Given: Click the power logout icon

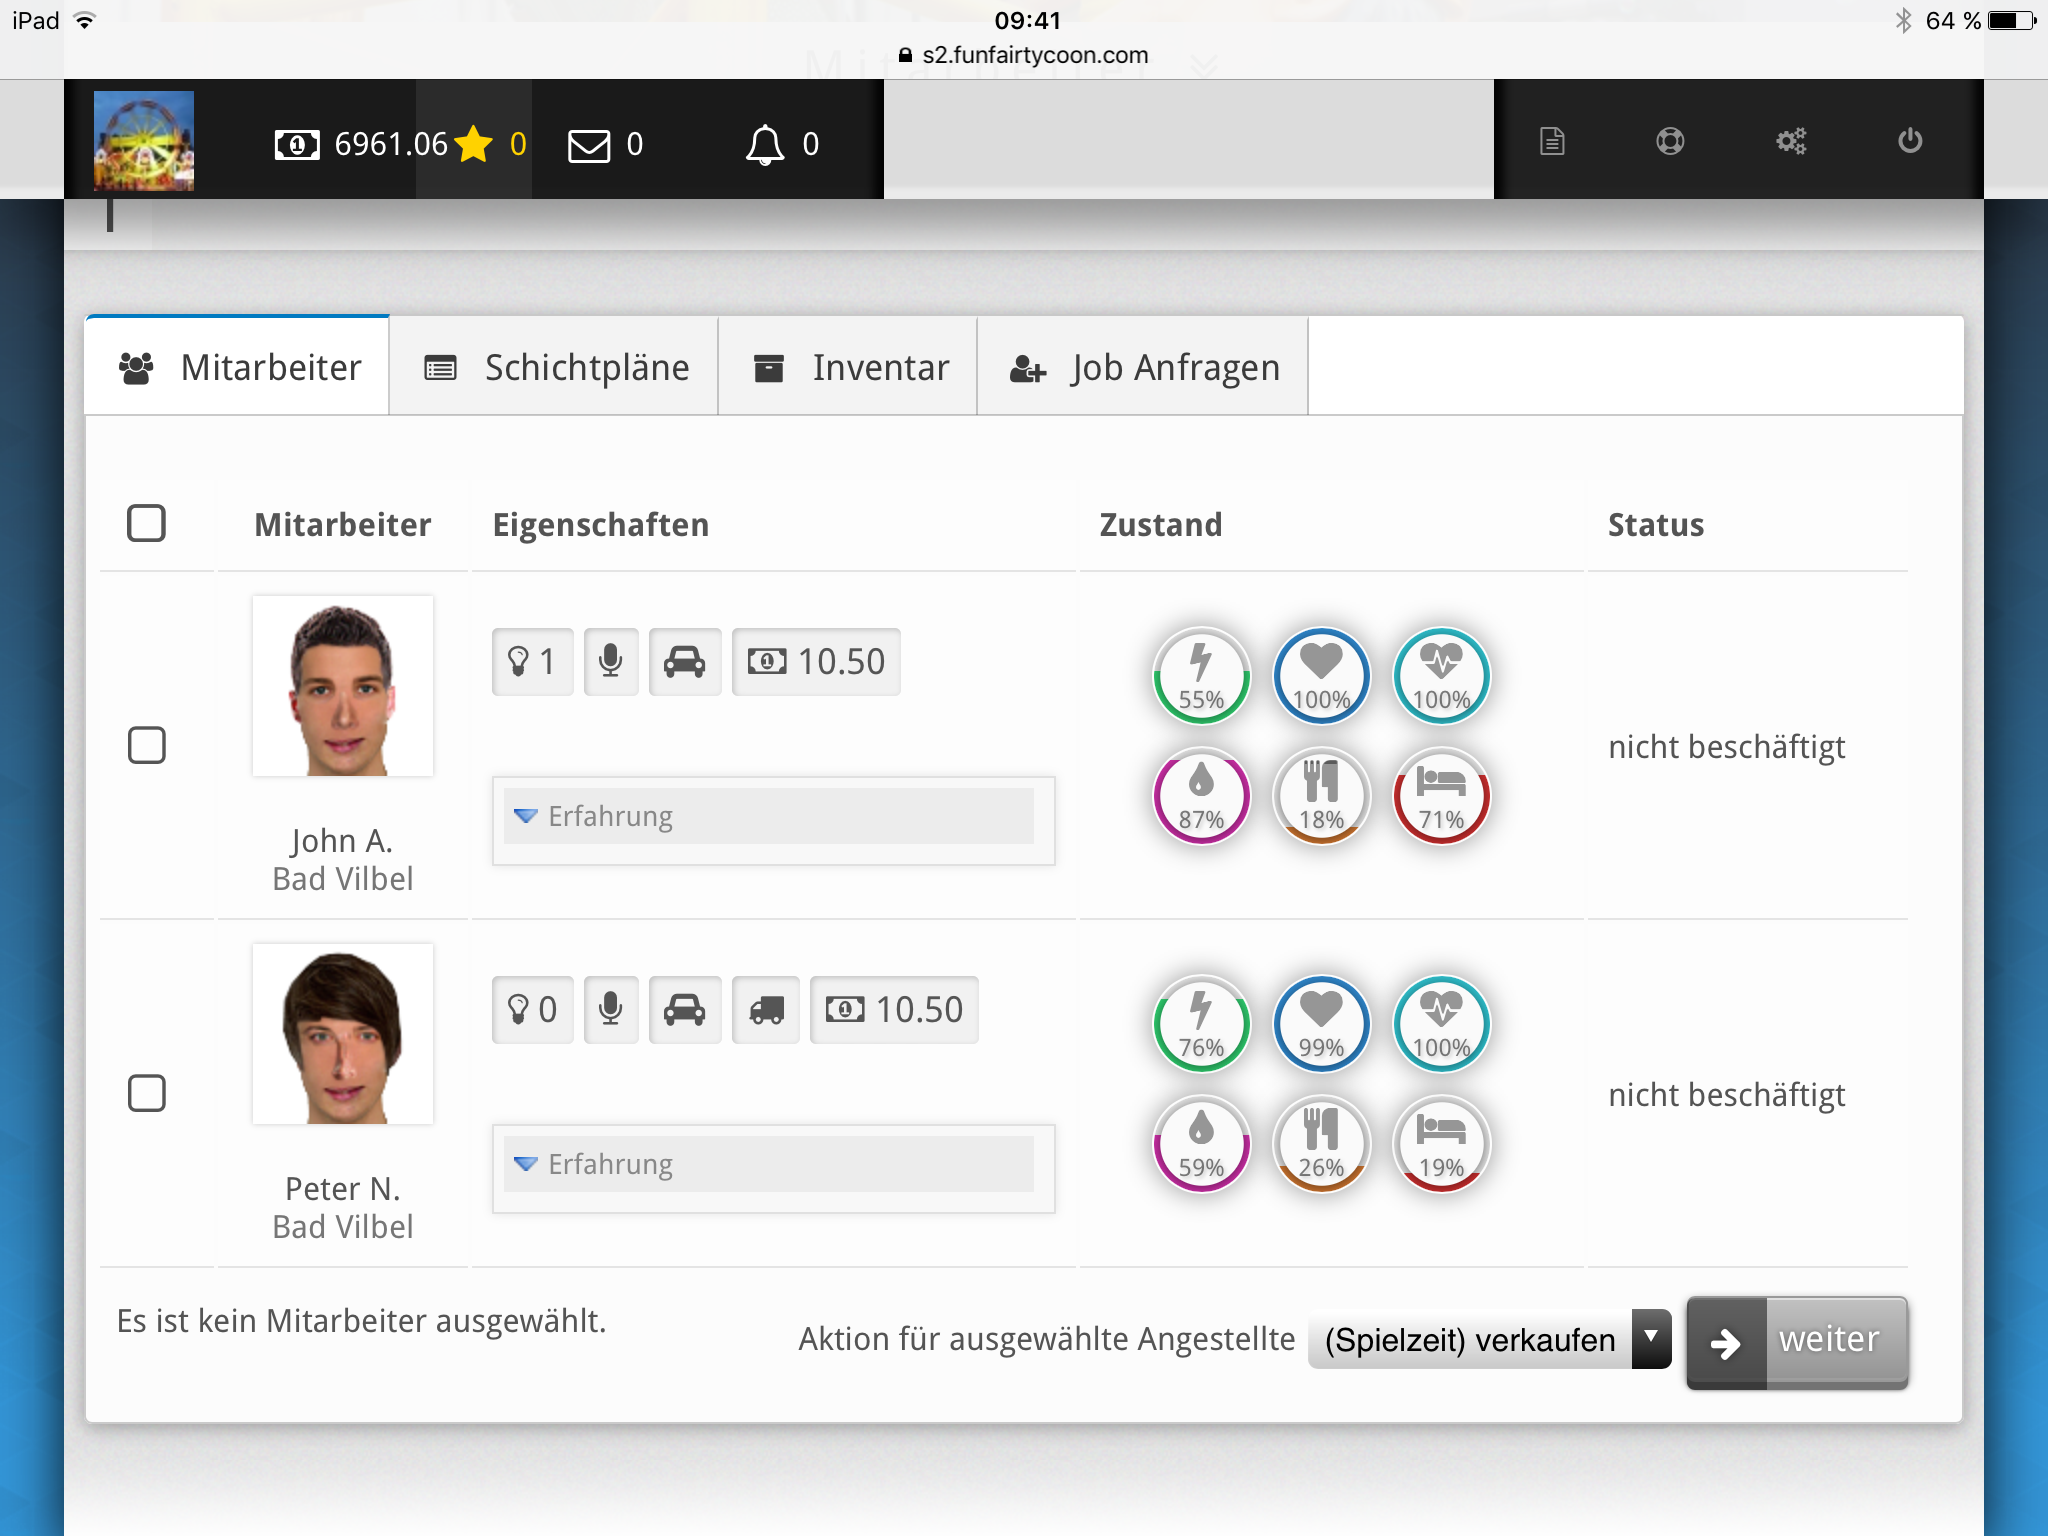Looking at the screenshot, I should [x=1910, y=141].
